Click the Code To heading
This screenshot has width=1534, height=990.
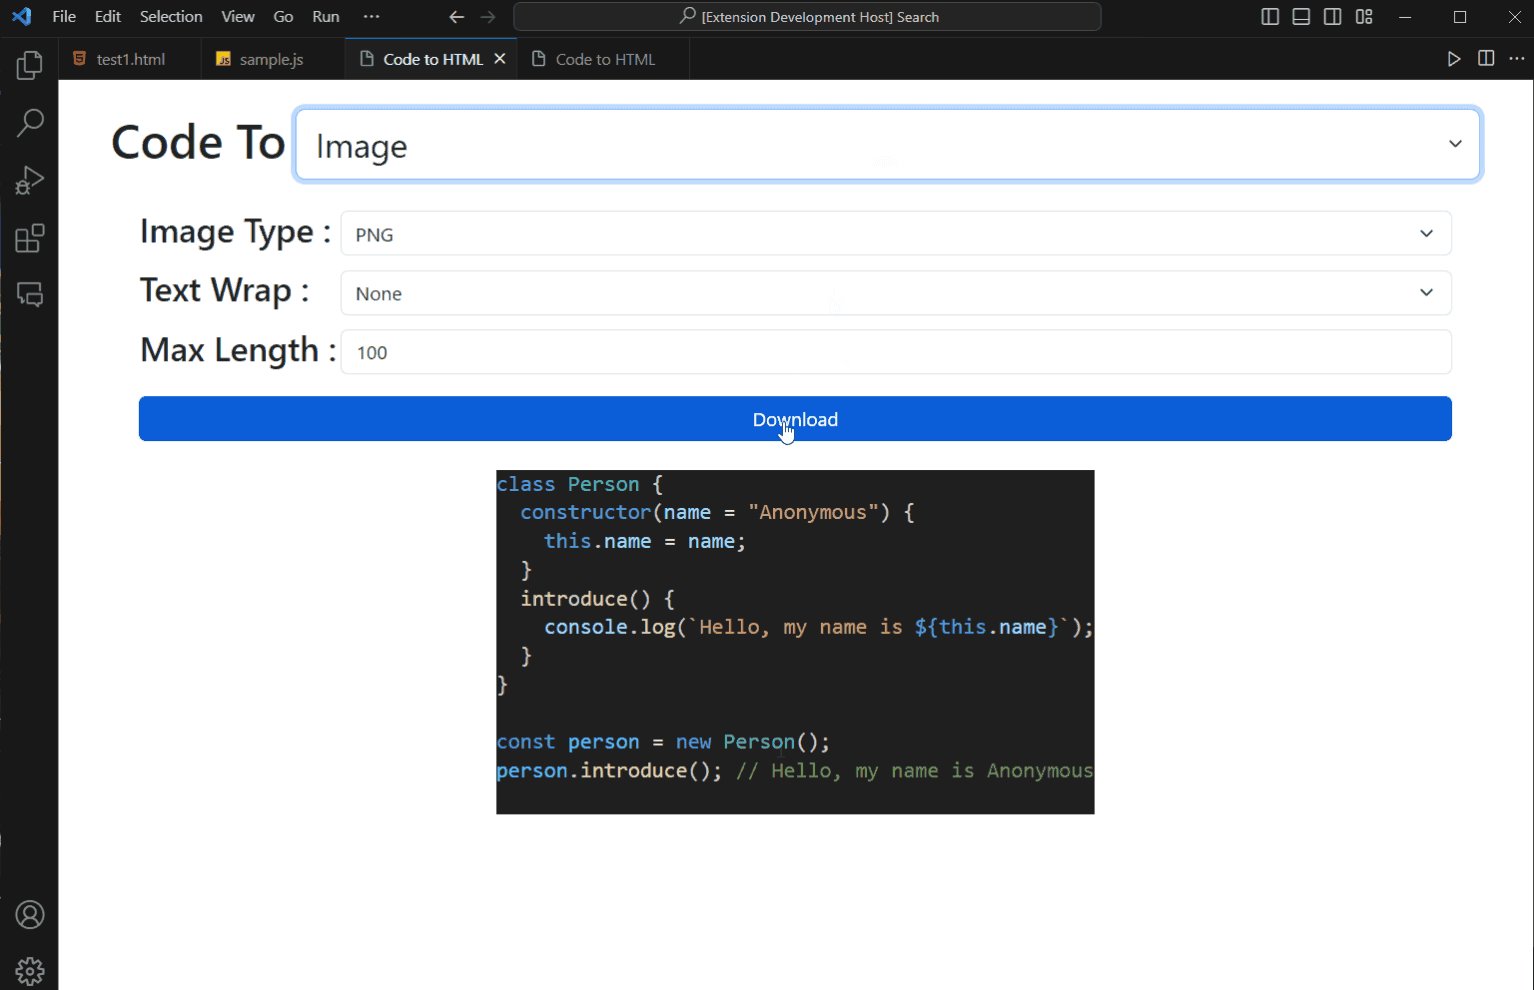pos(198,143)
